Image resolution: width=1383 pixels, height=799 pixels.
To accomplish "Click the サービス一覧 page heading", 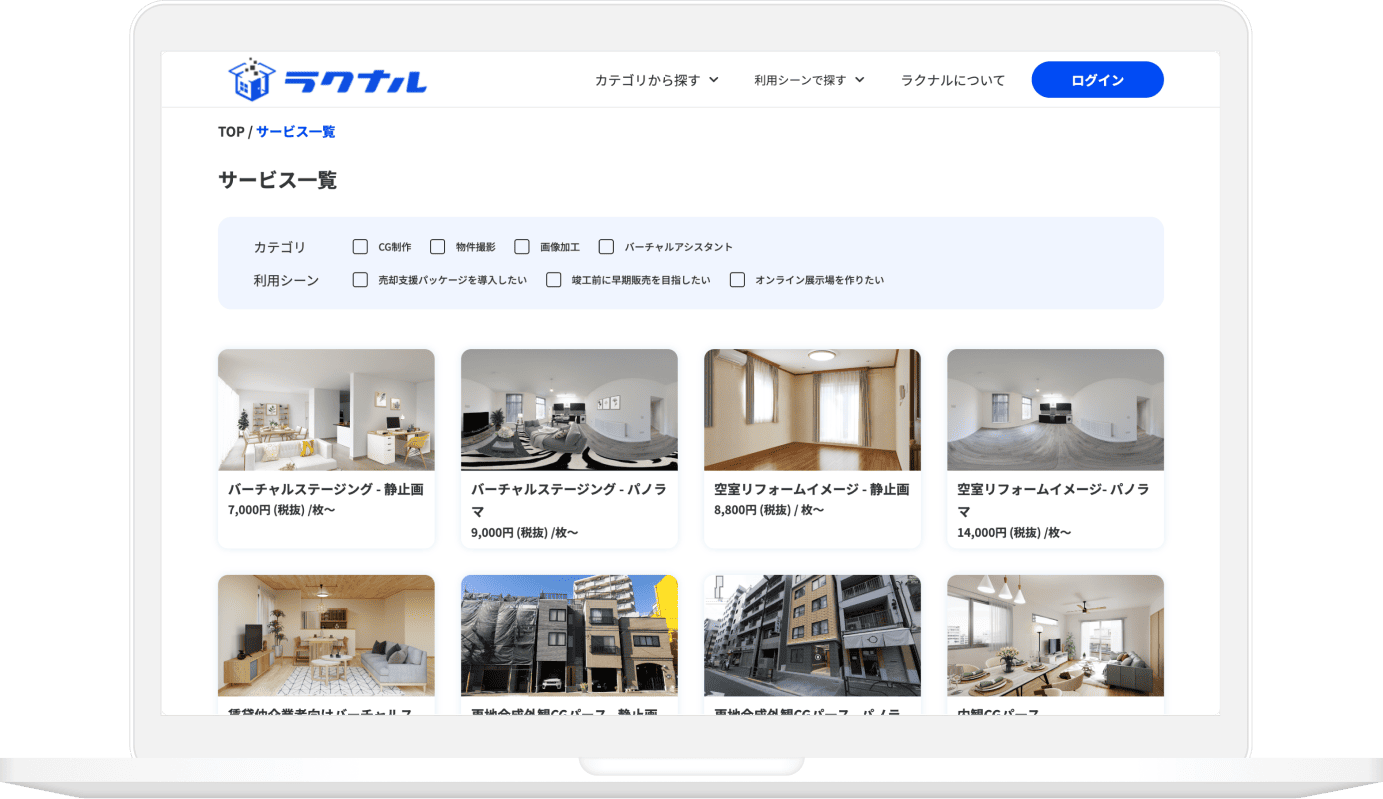I will pyautogui.click(x=278, y=180).
